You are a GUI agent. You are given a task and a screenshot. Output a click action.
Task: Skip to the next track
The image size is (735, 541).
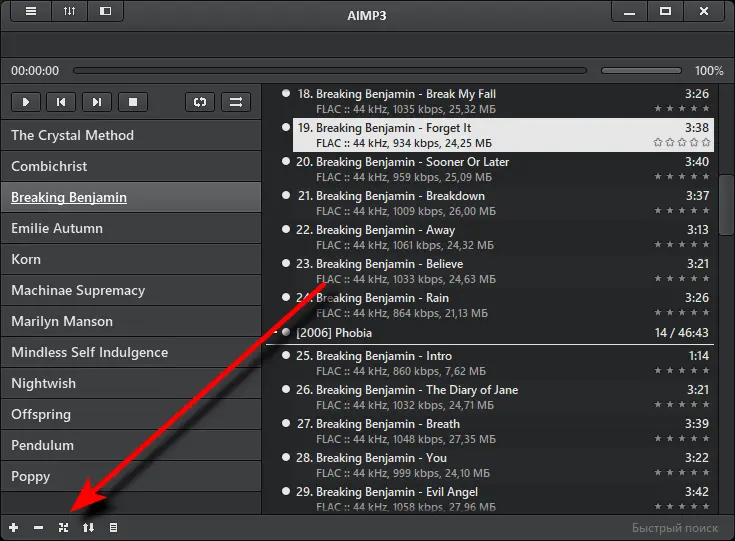97,102
